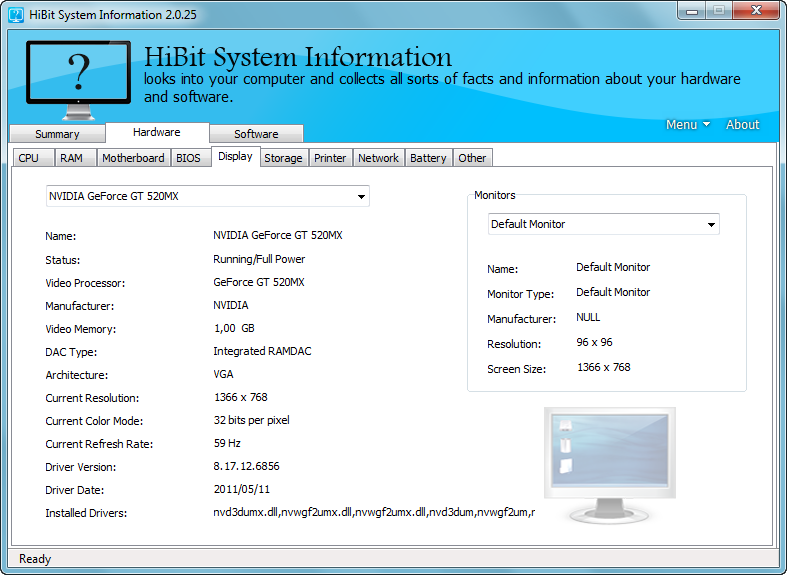Image resolution: width=787 pixels, height=575 pixels.
Task: Open the Battery tab
Action: click(x=428, y=158)
